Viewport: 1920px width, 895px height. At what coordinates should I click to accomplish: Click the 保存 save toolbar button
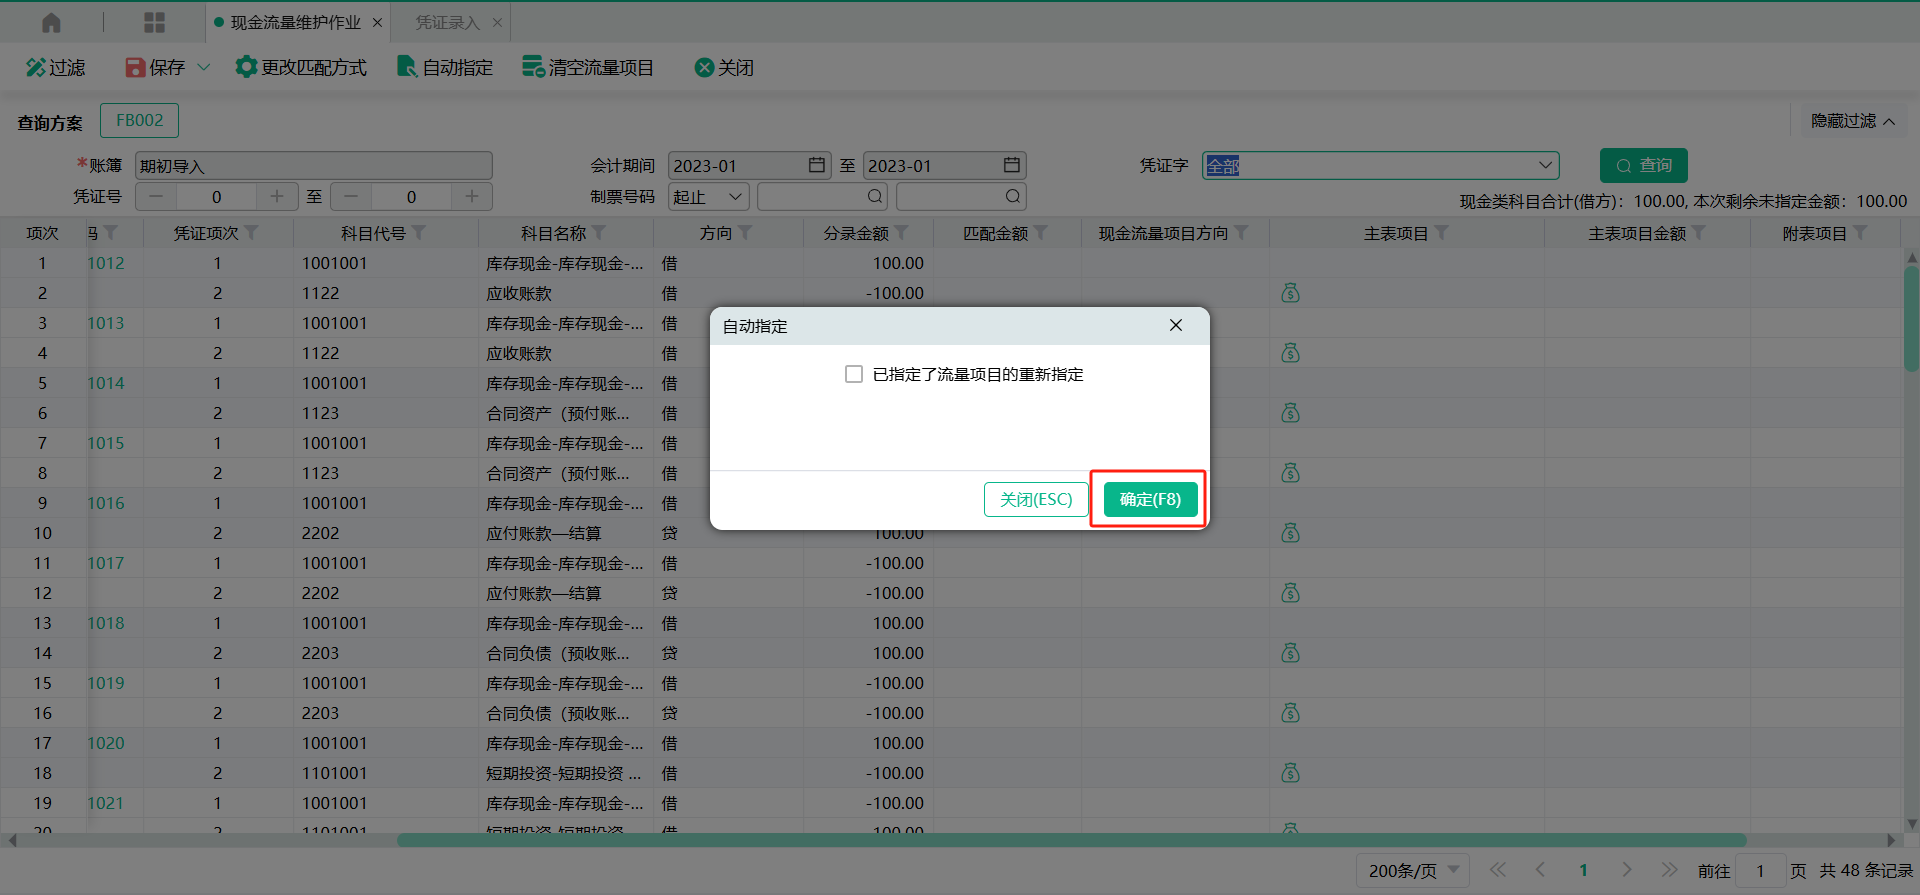(155, 67)
